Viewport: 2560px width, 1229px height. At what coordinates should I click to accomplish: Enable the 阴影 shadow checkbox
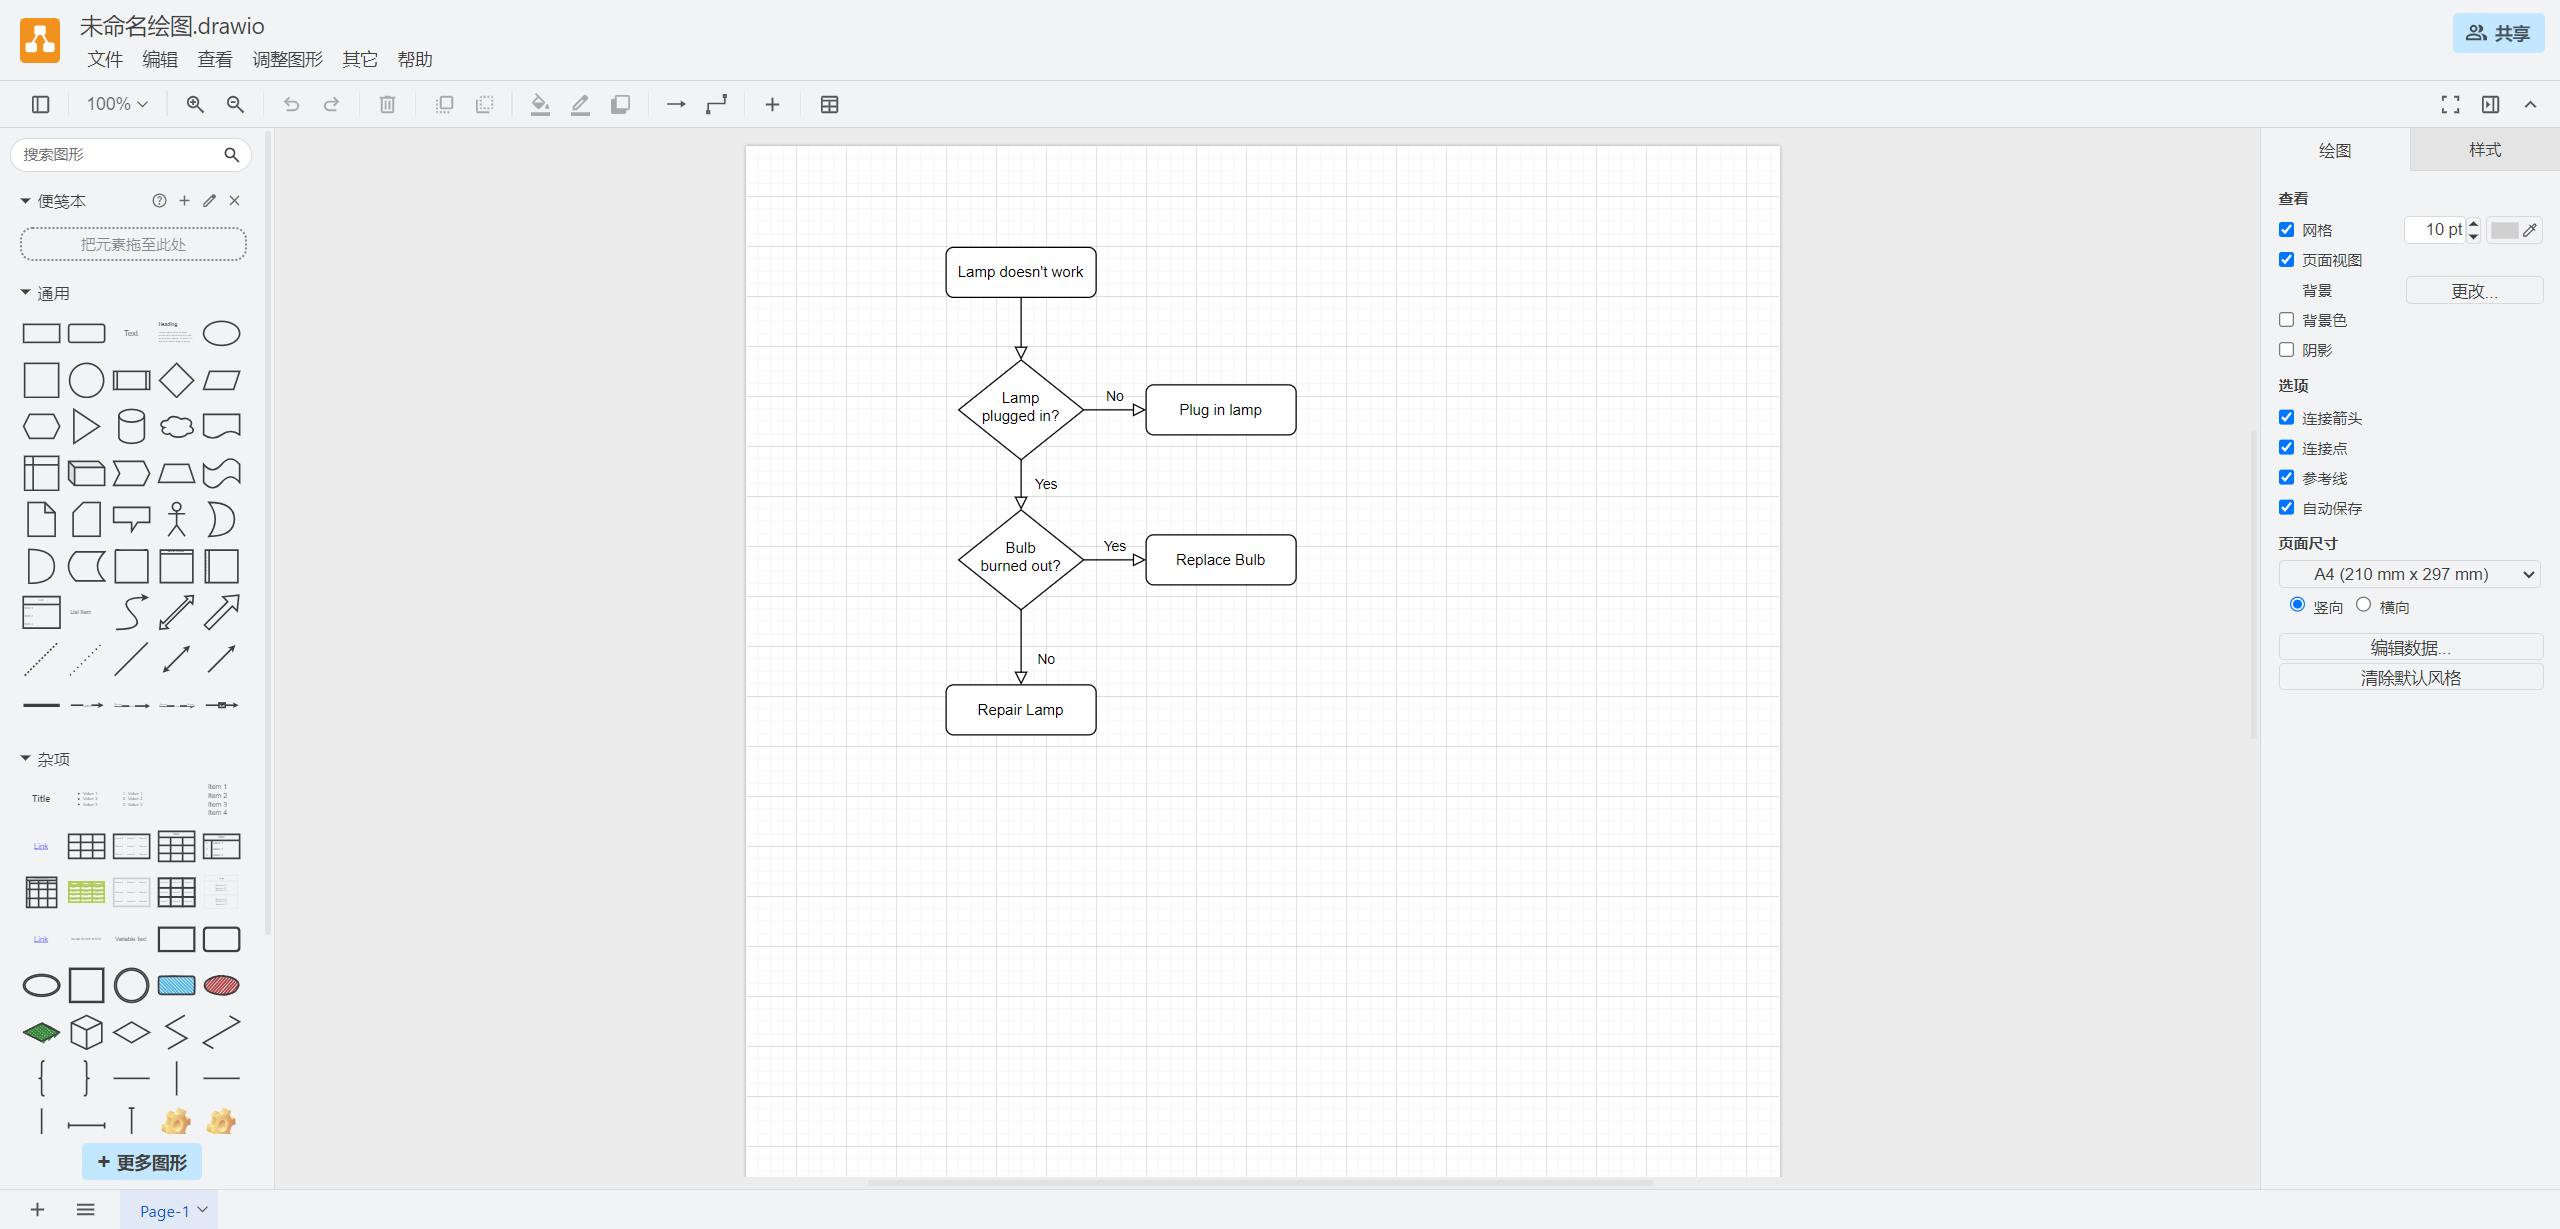pos(2287,349)
